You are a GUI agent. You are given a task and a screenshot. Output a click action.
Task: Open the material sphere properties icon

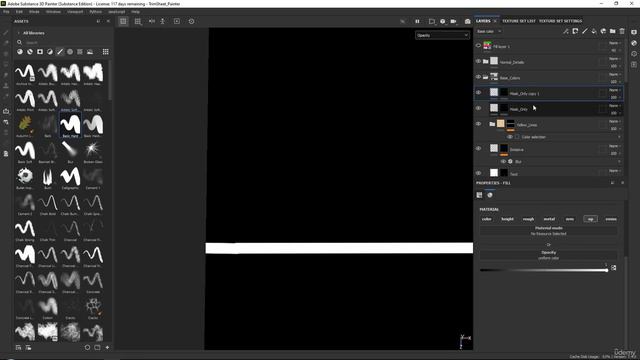[x=490, y=195]
